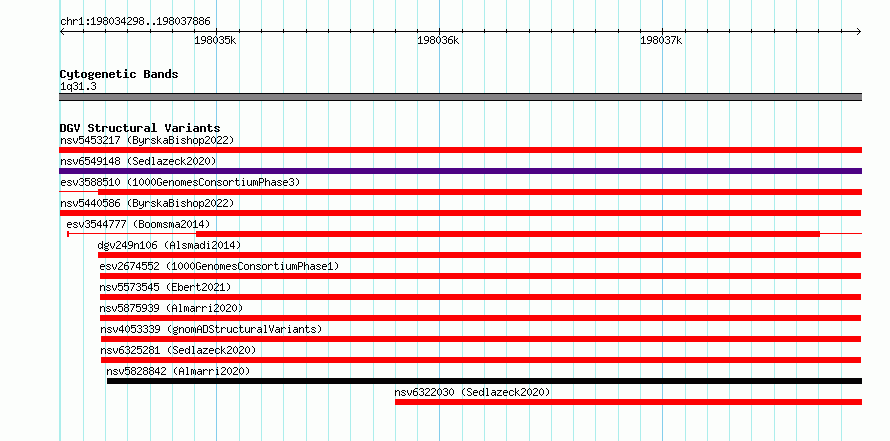Click the nsv5828842 (Almarri2020) label
This screenshot has height=441, width=890.
[178, 371]
